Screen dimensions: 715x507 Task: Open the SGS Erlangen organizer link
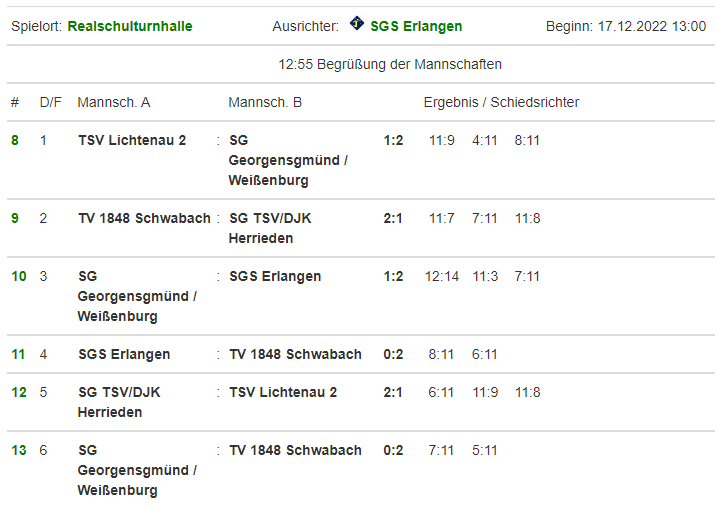click(416, 26)
